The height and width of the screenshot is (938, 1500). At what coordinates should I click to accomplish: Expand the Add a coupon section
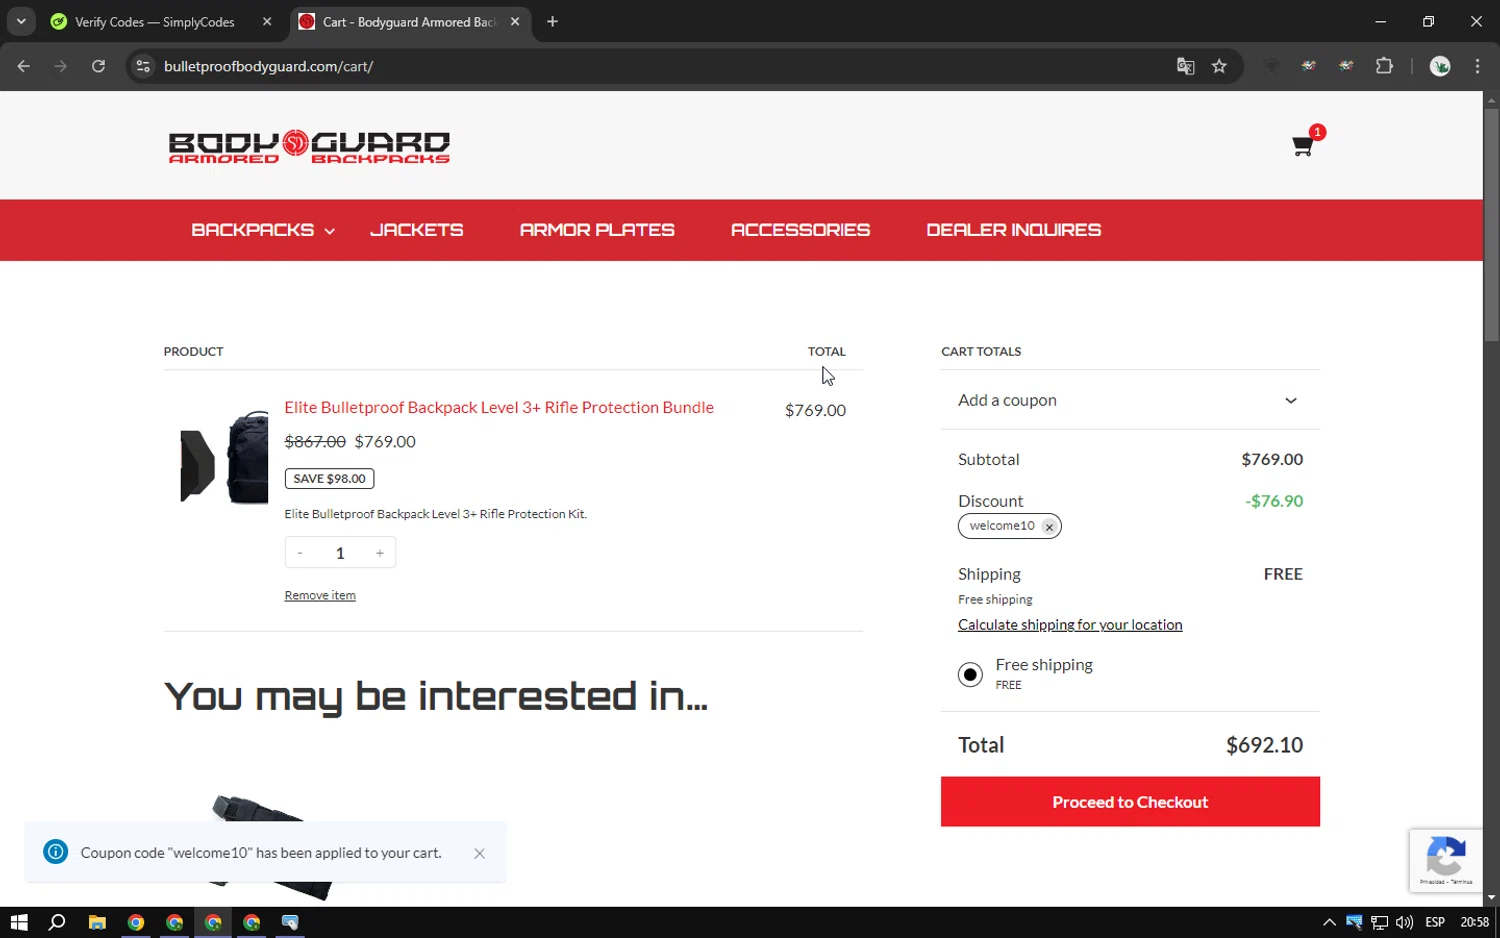point(1130,400)
